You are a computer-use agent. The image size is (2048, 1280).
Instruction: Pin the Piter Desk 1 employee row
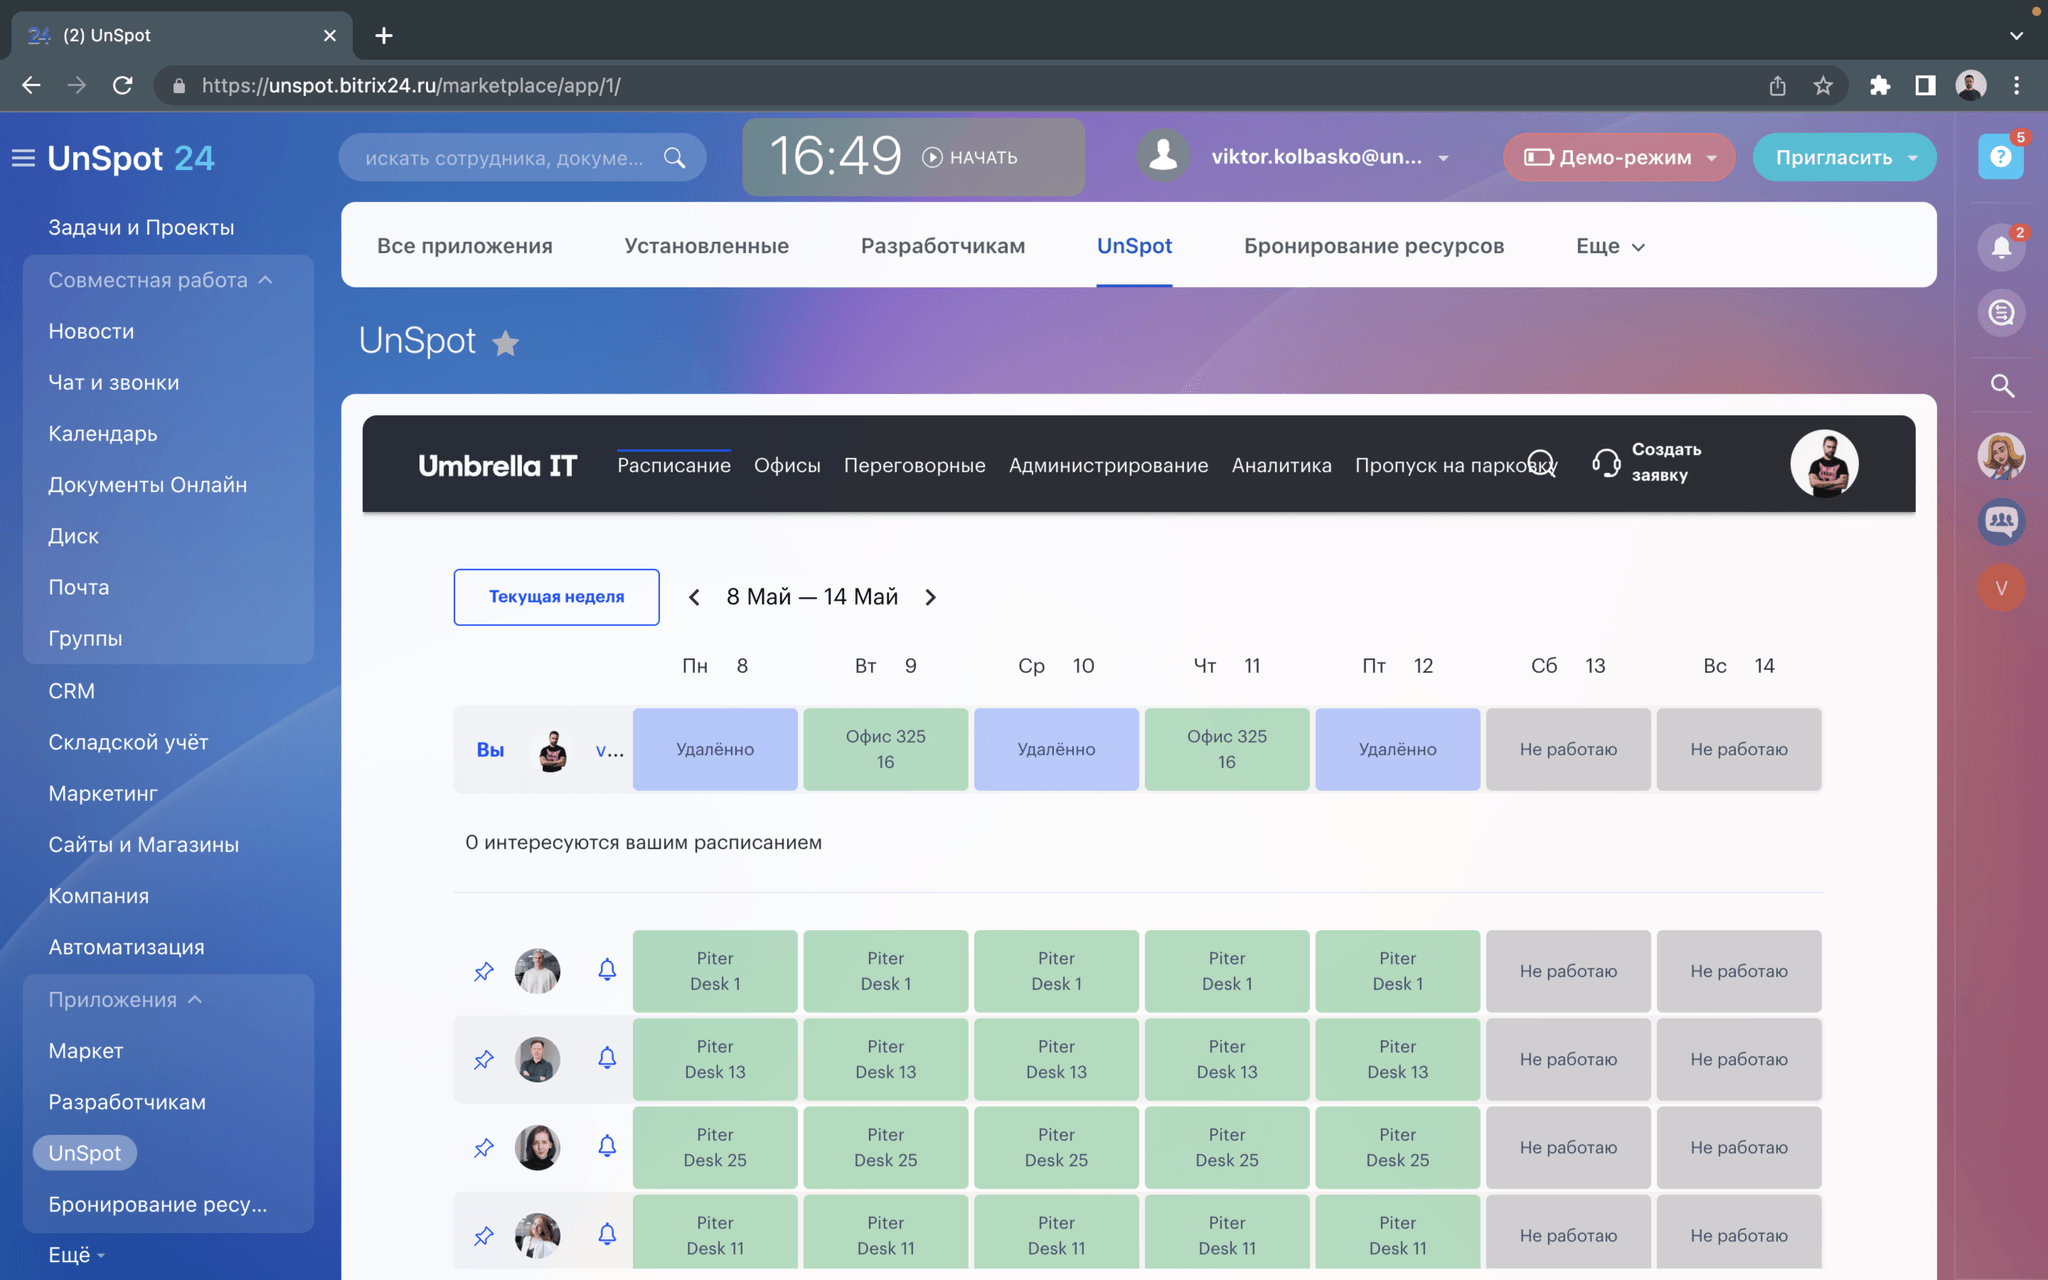(x=484, y=971)
